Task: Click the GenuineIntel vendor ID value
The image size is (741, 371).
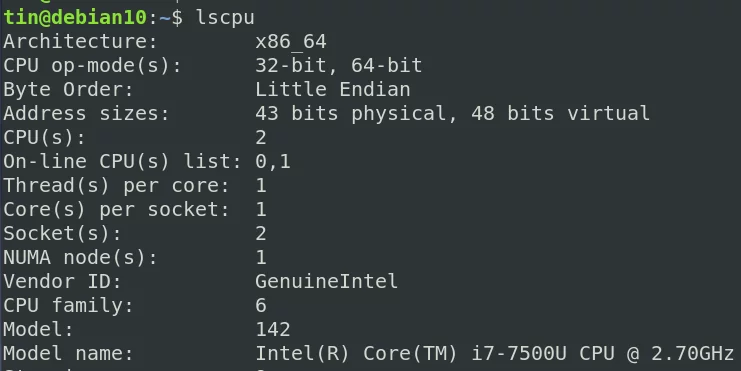Action: [x=327, y=282]
